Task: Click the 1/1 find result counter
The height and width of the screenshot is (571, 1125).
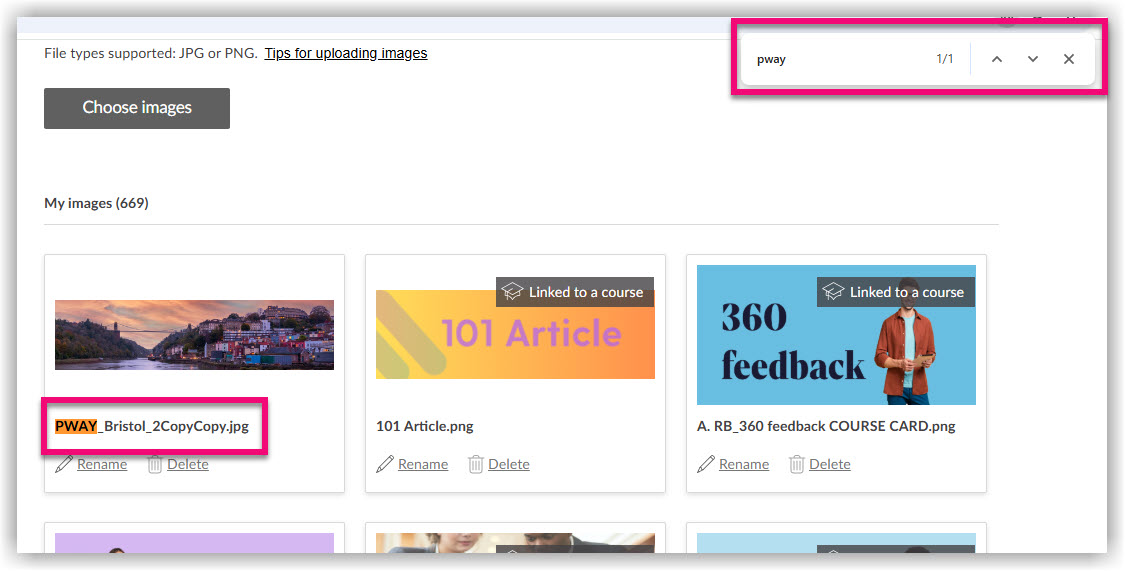Action: (945, 59)
